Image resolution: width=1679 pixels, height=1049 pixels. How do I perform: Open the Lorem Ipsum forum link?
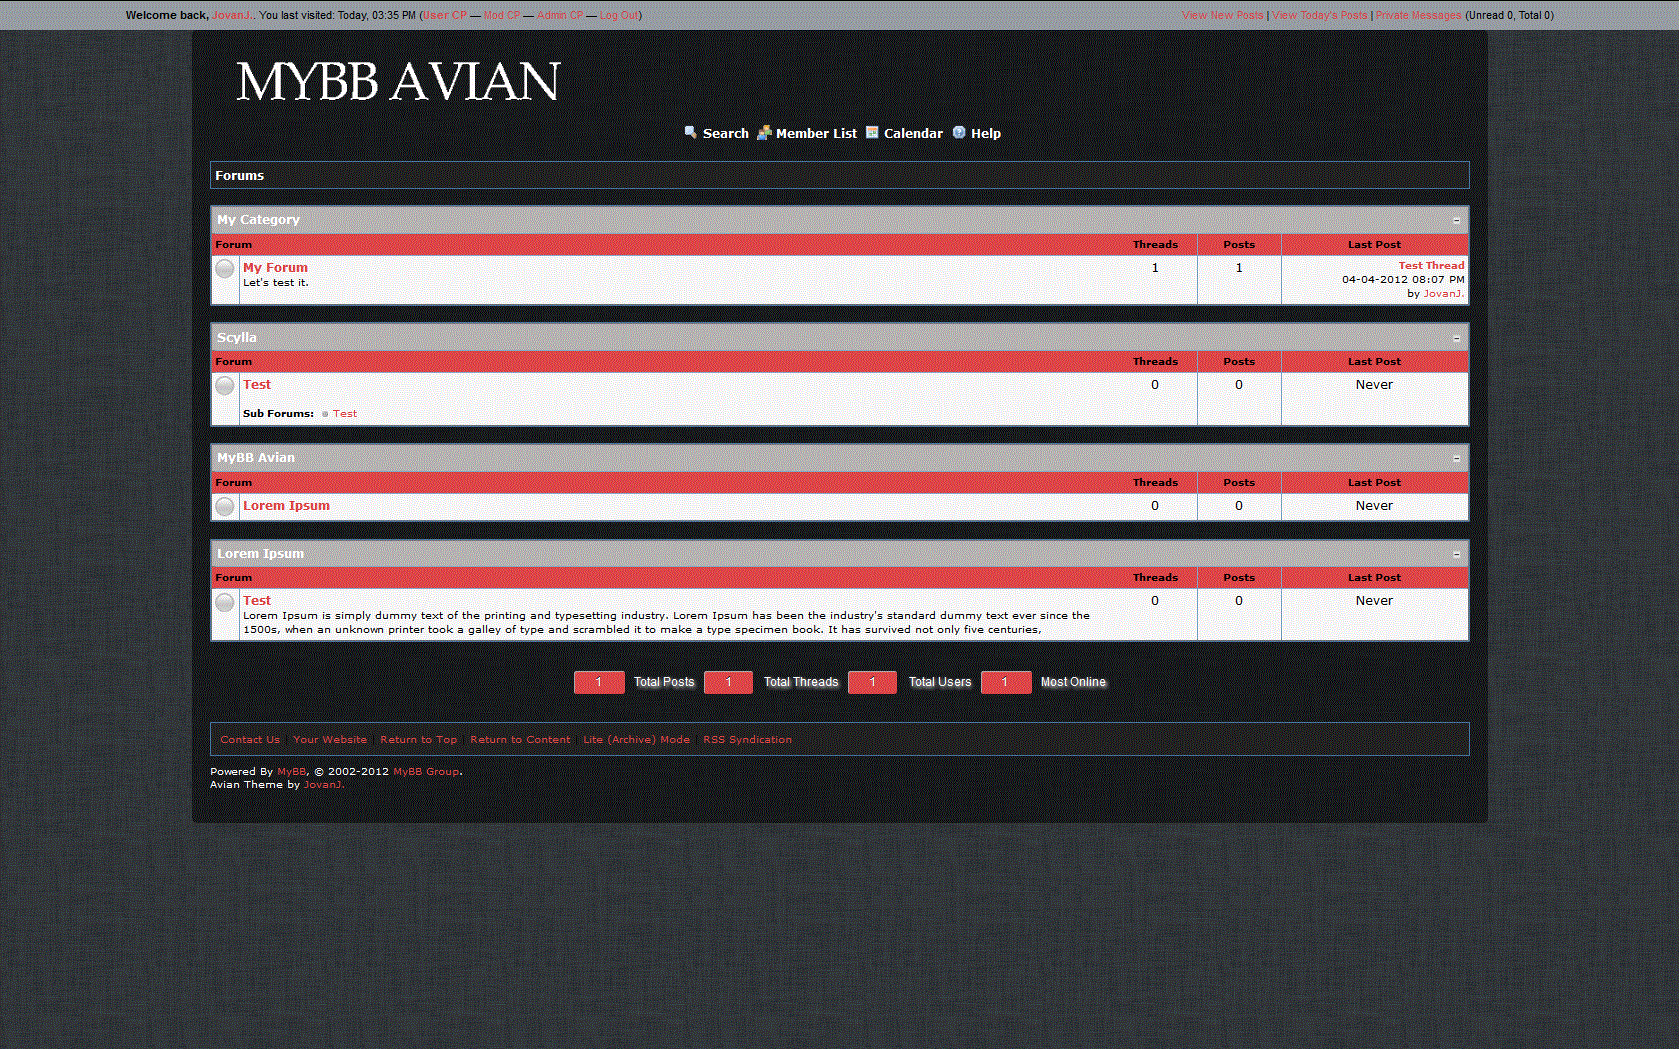(x=286, y=506)
